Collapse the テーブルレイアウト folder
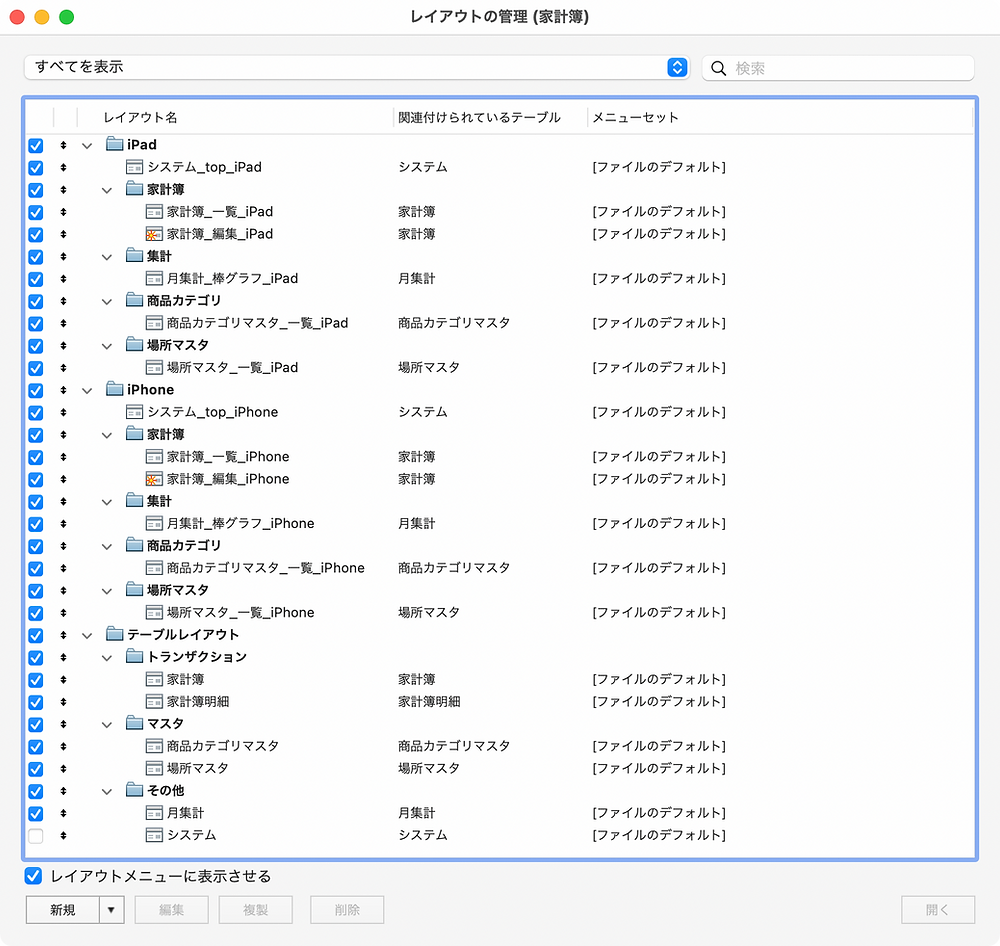This screenshot has width=1000, height=946. [87, 635]
